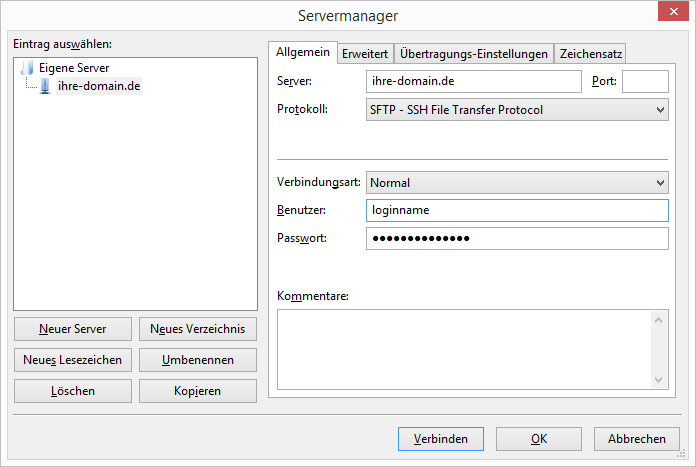696x467 pixels.
Task: Select the ihre-domain.de tree entry
Action: (99, 86)
